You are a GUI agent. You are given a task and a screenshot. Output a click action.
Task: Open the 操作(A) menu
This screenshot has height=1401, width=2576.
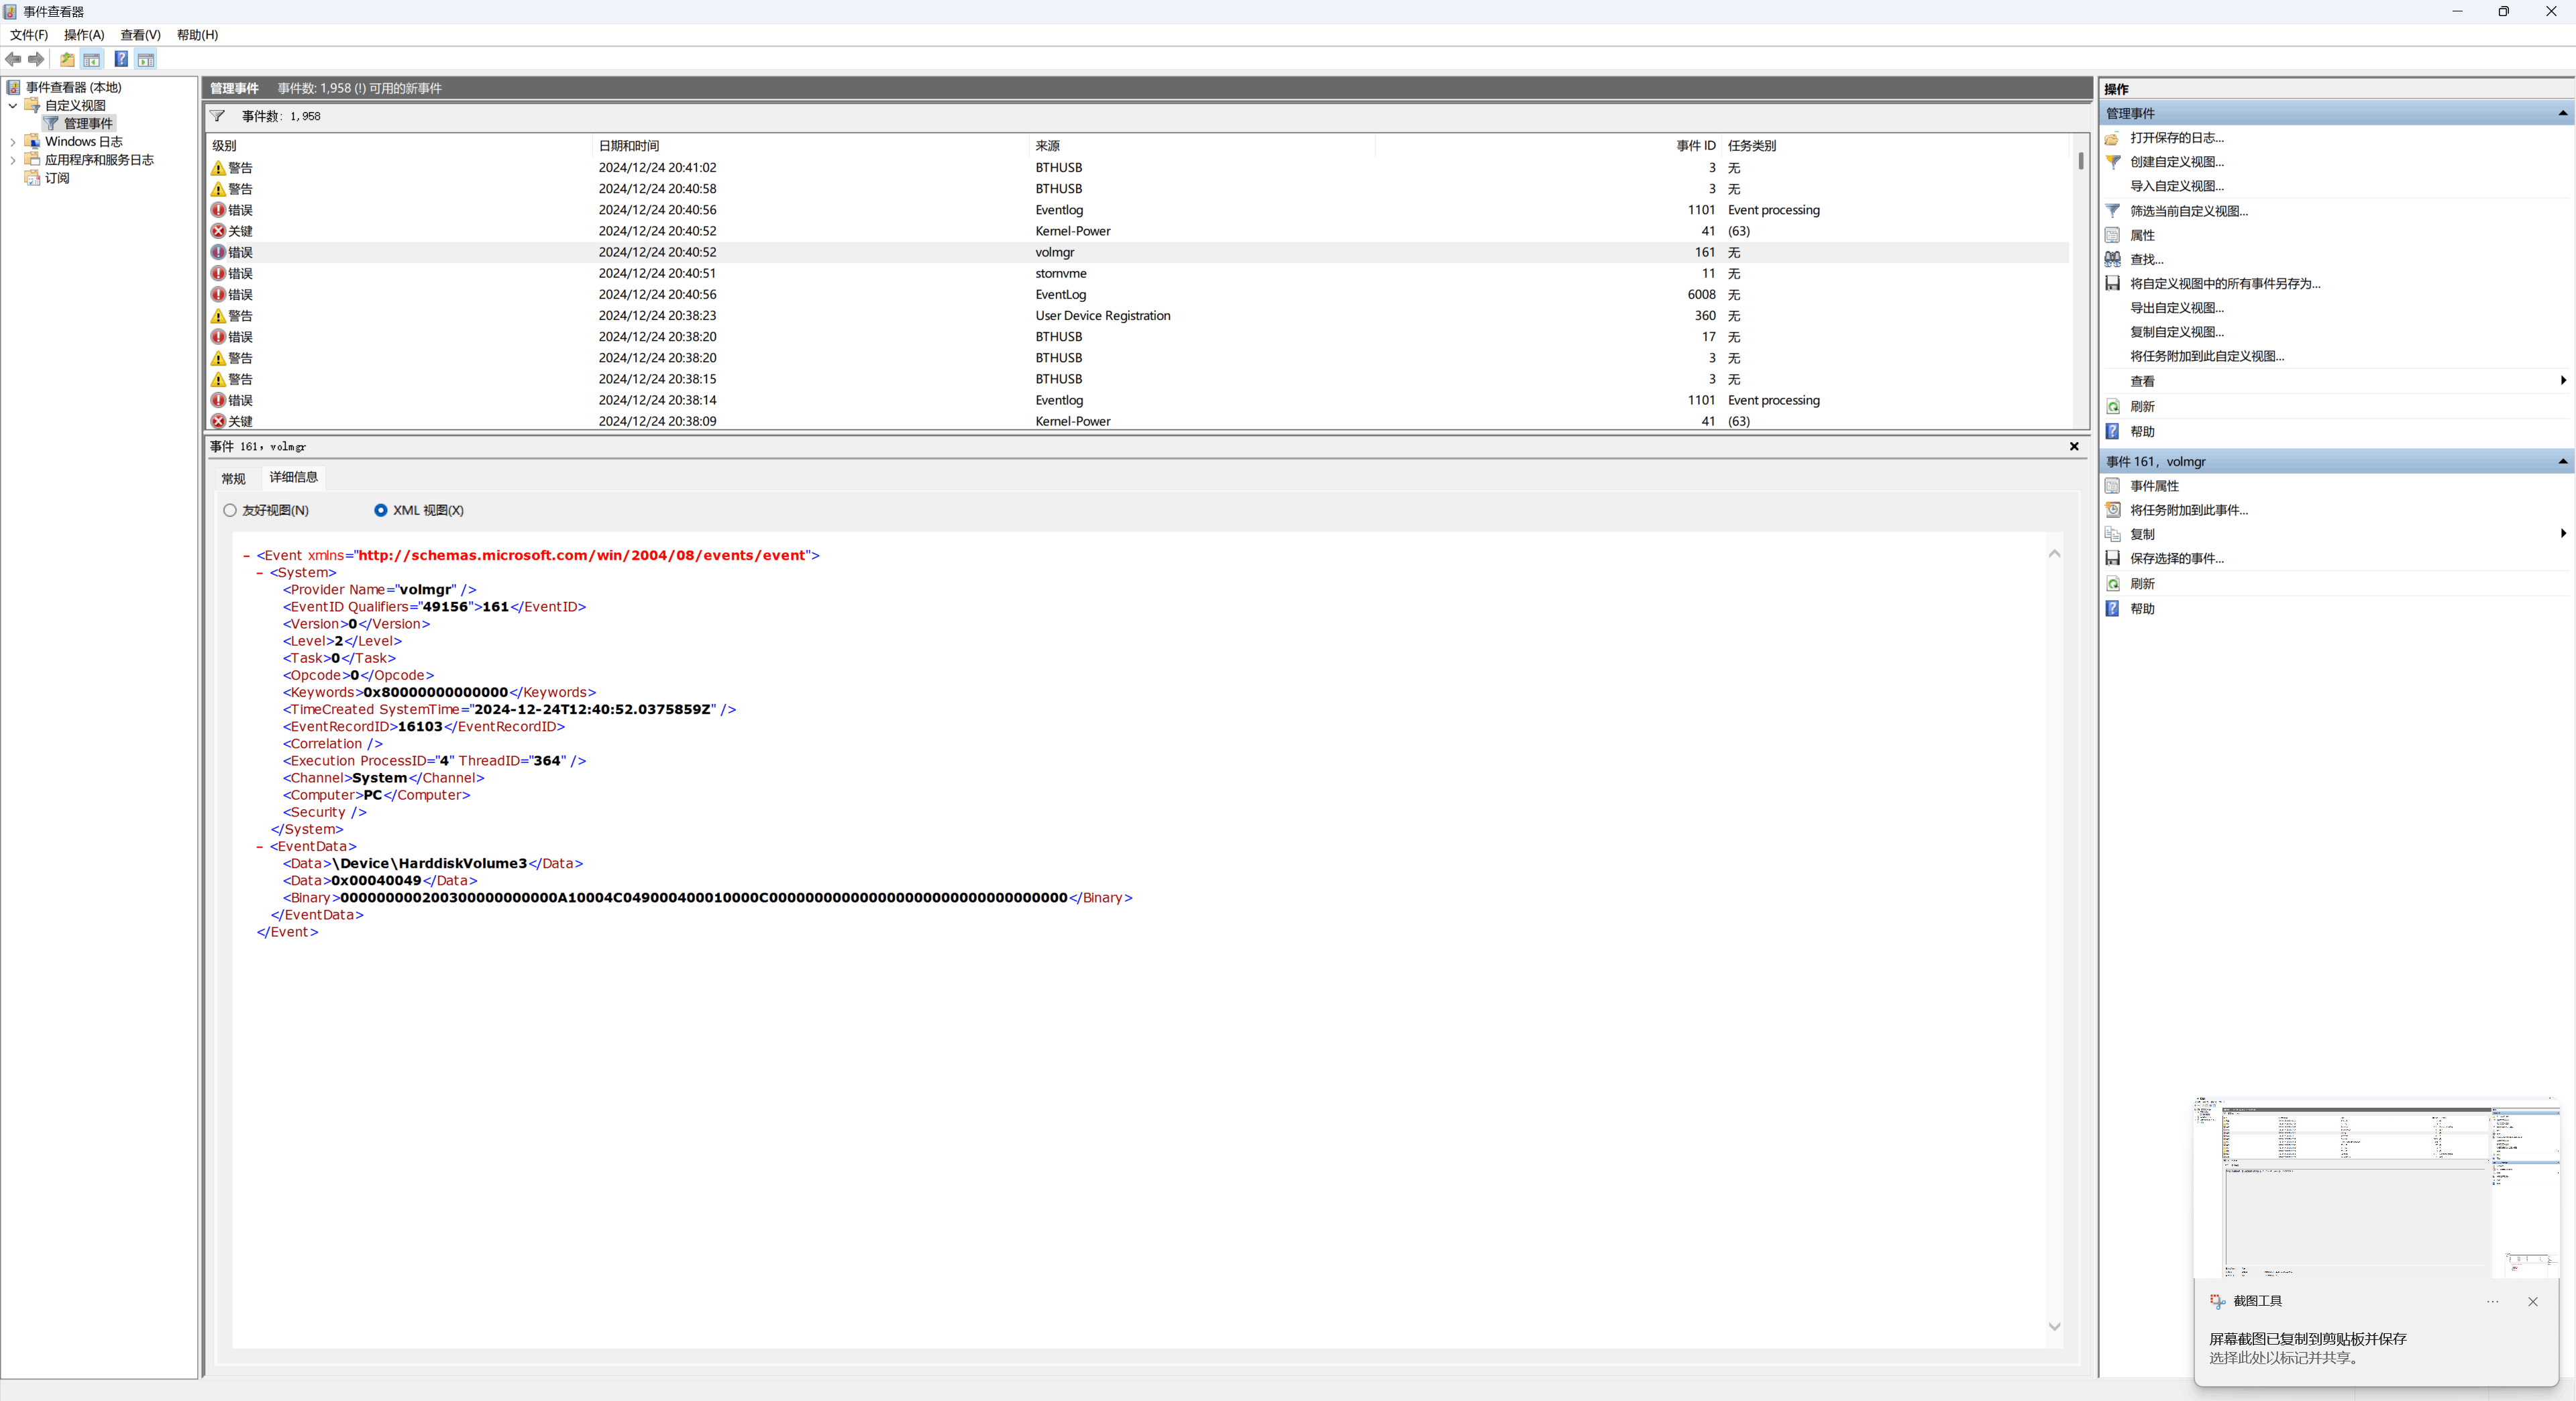[x=84, y=35]
